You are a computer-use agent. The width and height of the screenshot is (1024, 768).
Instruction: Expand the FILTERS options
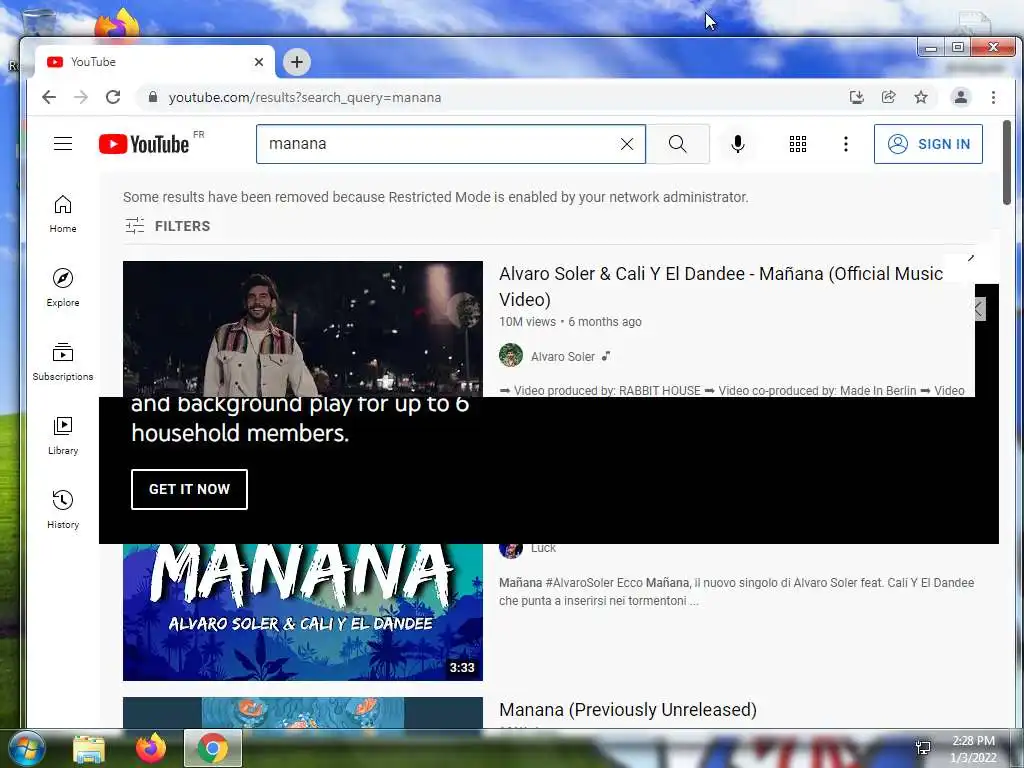click(x=168, y=226)
